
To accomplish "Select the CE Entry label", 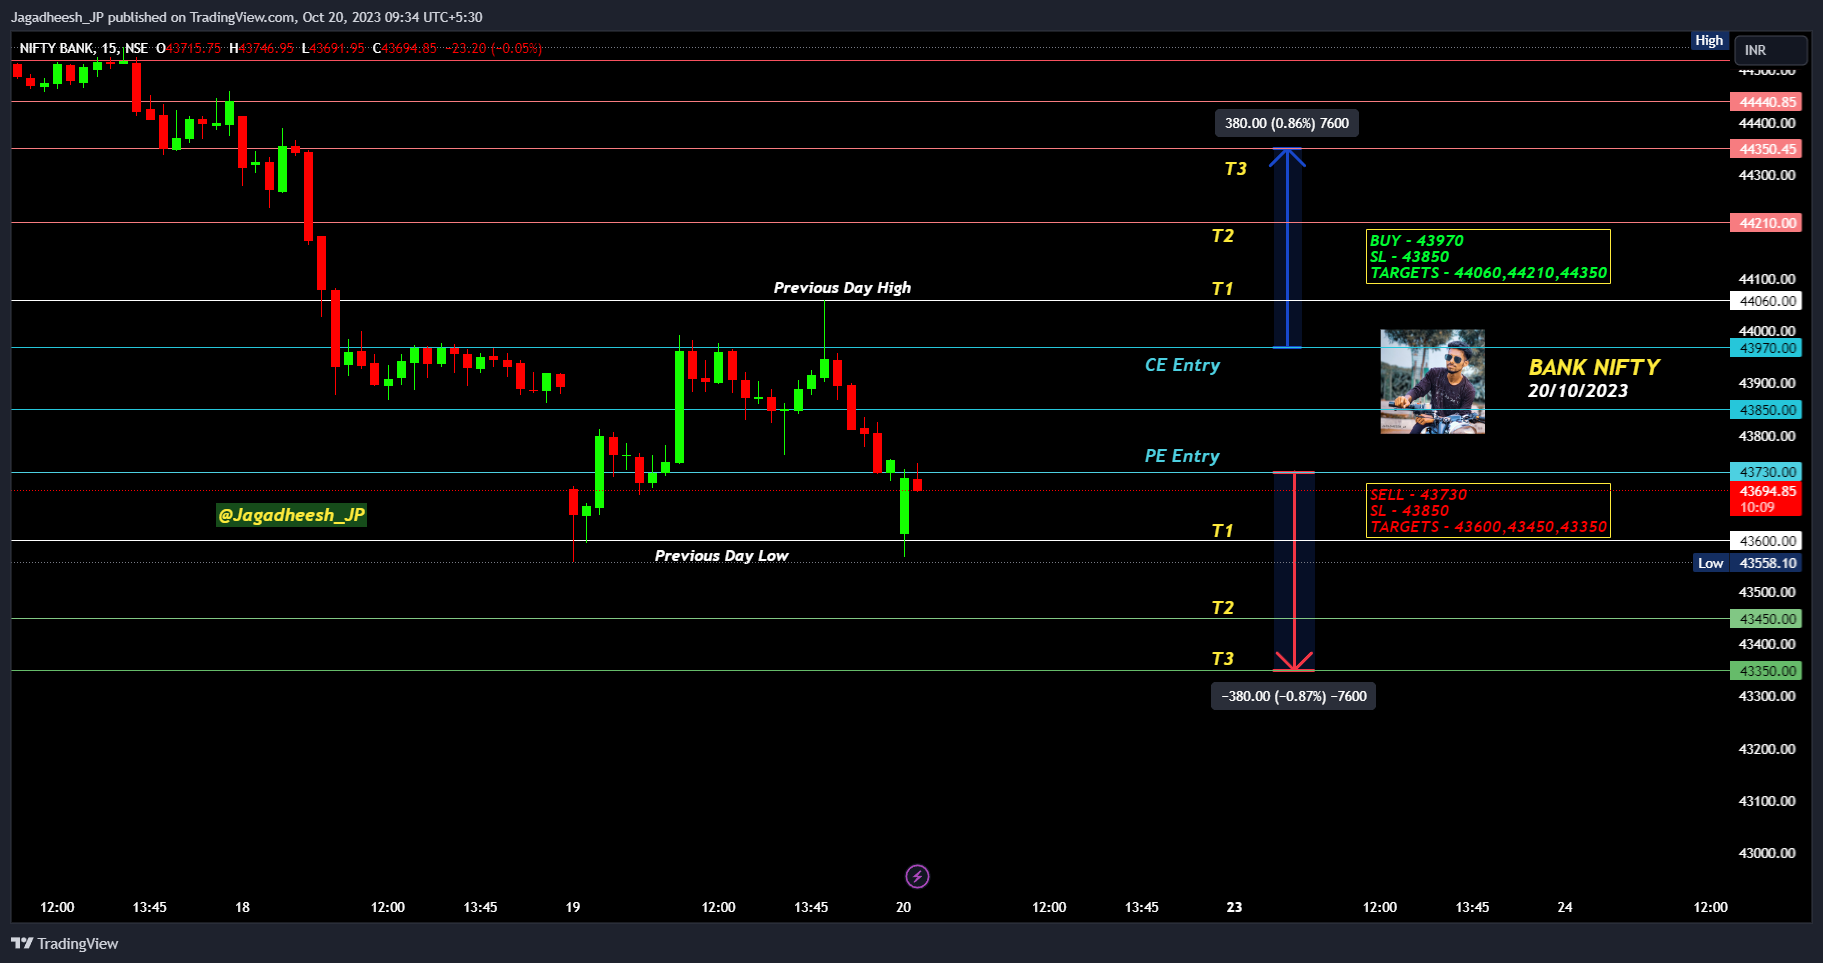I will [1182, 365].
